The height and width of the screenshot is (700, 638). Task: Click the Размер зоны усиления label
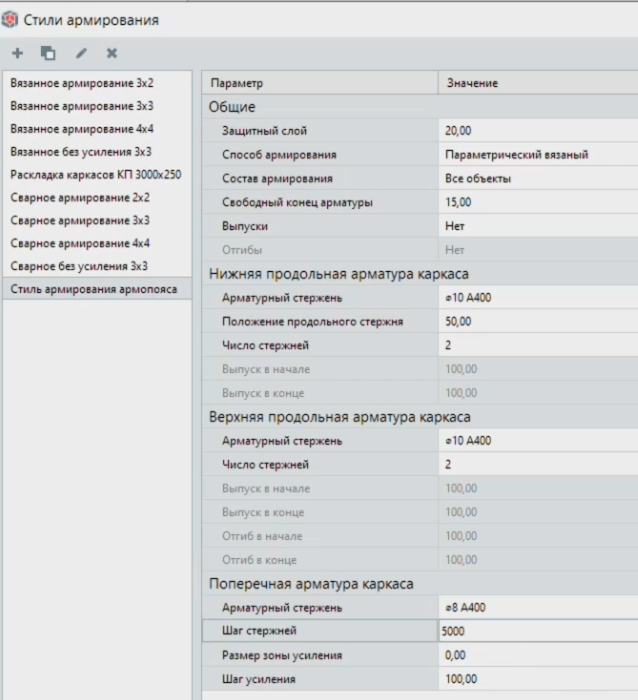pyautogui.click(x=282, y=655)
